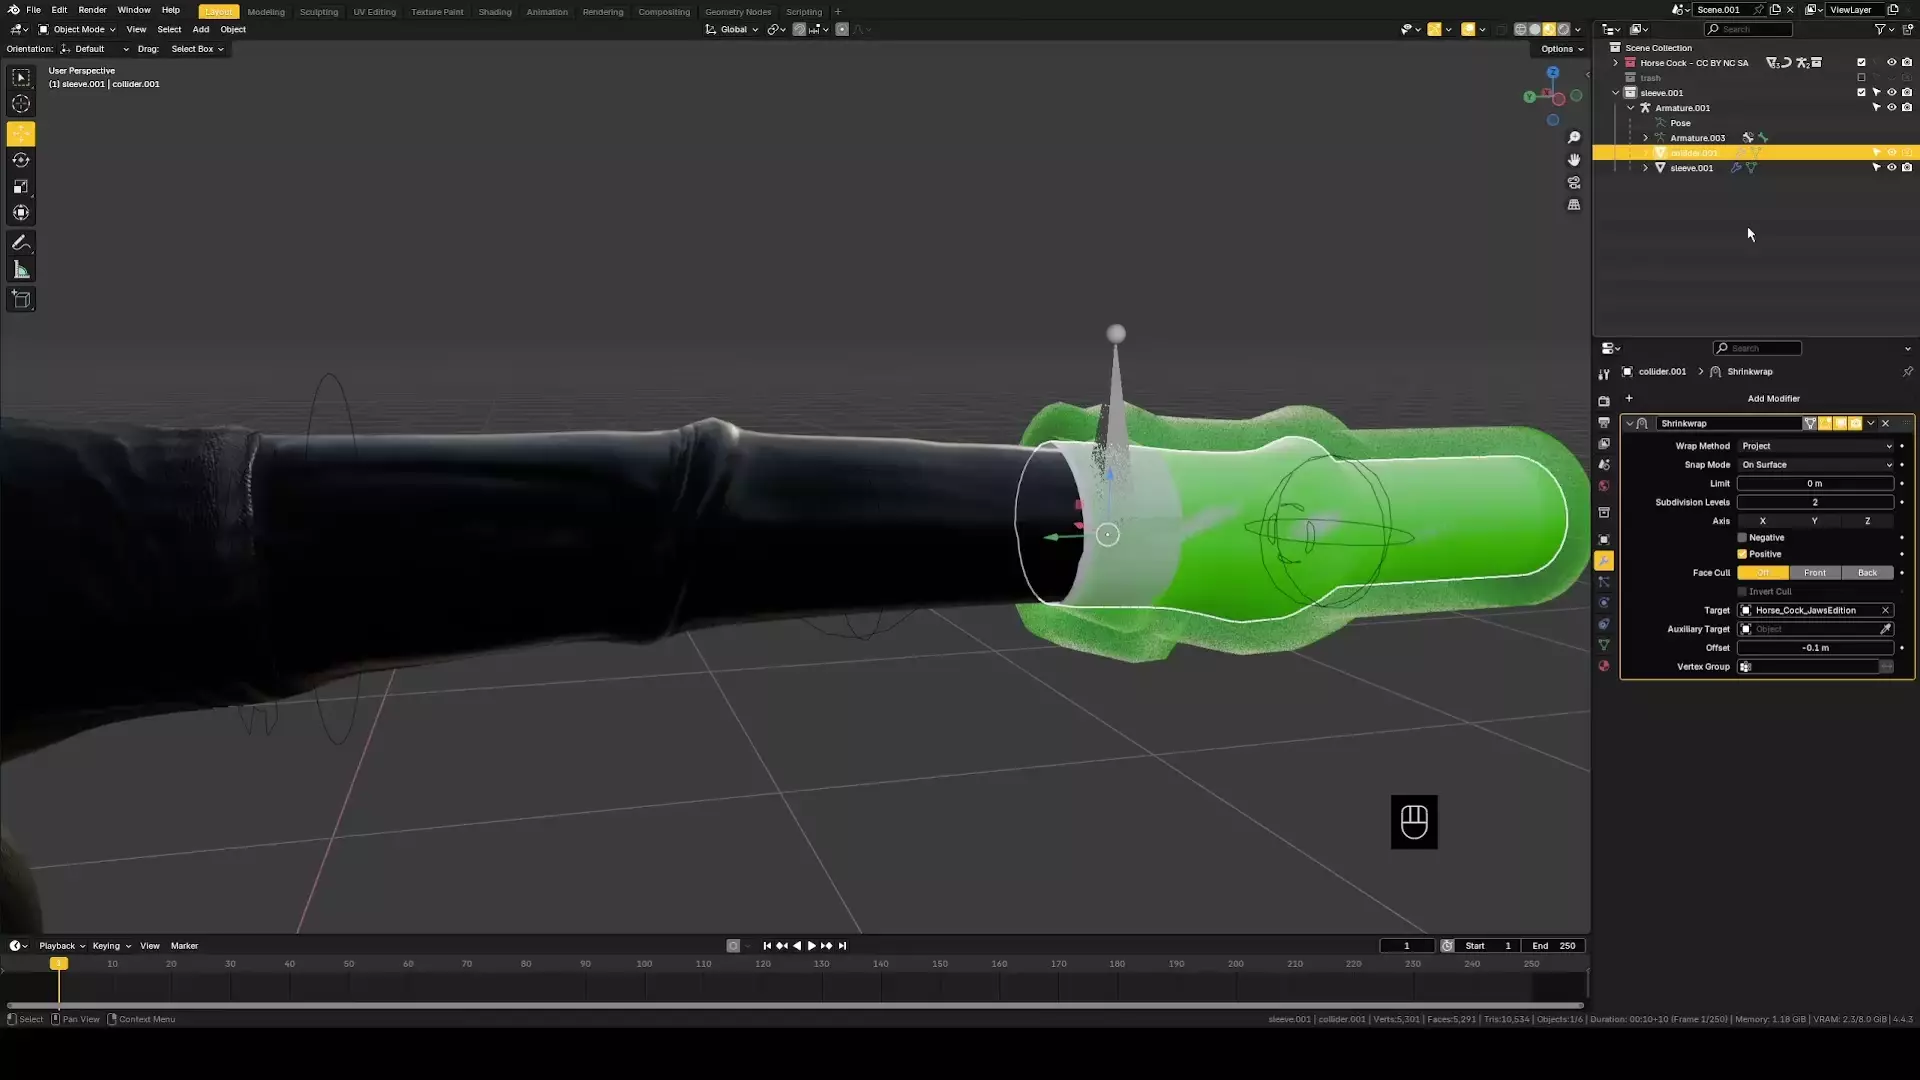Select the Scale tool
This screenshot has height=1080, width=1920.
click(21, 187)
